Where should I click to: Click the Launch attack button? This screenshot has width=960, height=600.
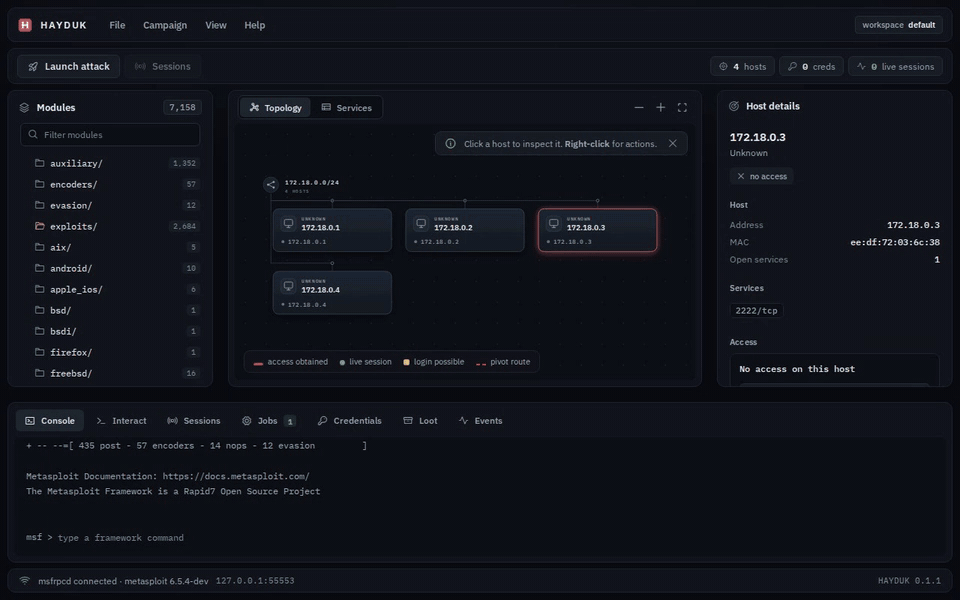69,66
